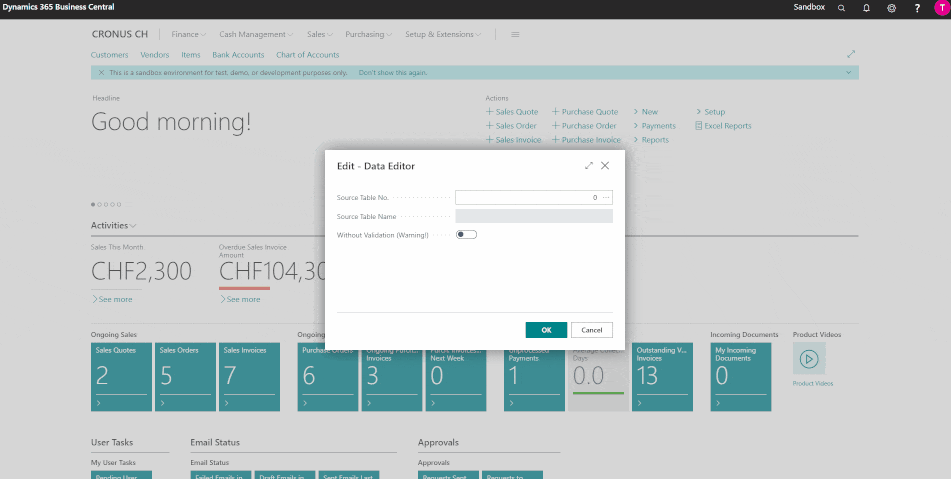Toggle page expand arrow icon at right
The width and height of the screenshot is (951, 479).
(851, 54)
